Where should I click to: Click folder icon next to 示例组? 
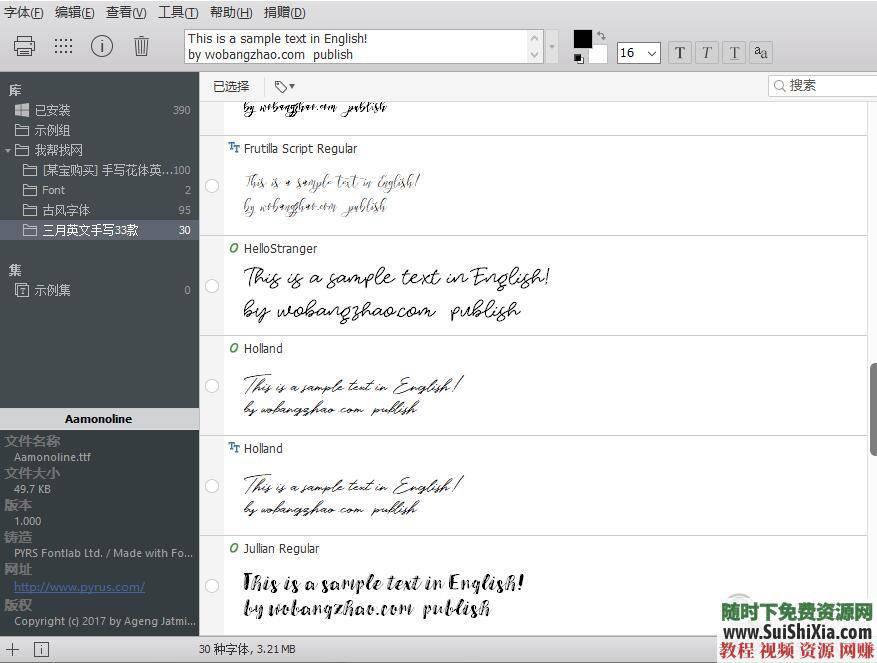point(22,130)
